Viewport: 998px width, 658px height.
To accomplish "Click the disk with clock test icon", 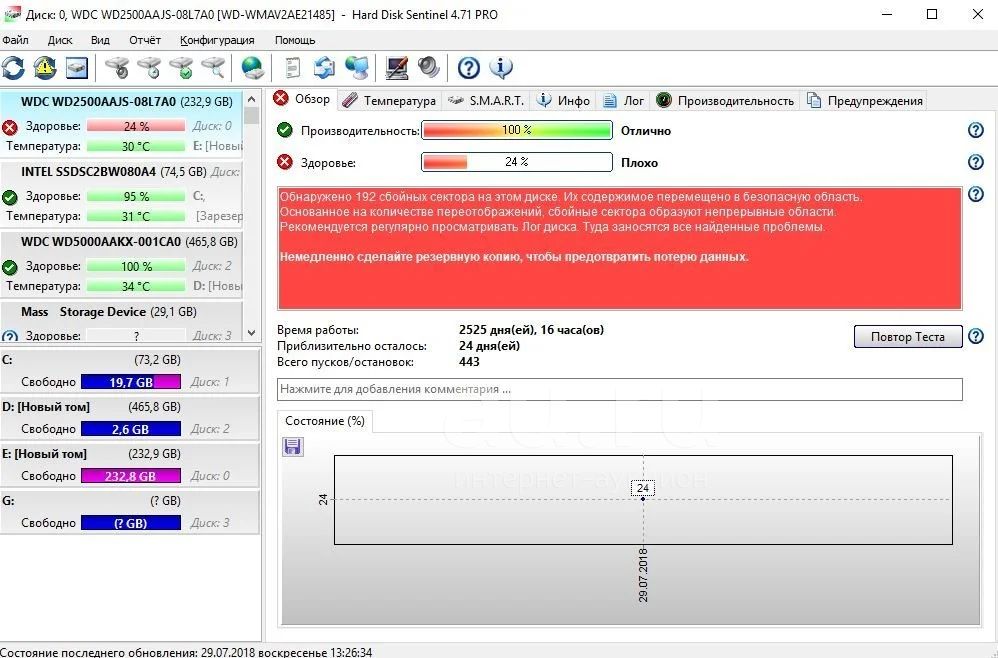I will 150,67.
